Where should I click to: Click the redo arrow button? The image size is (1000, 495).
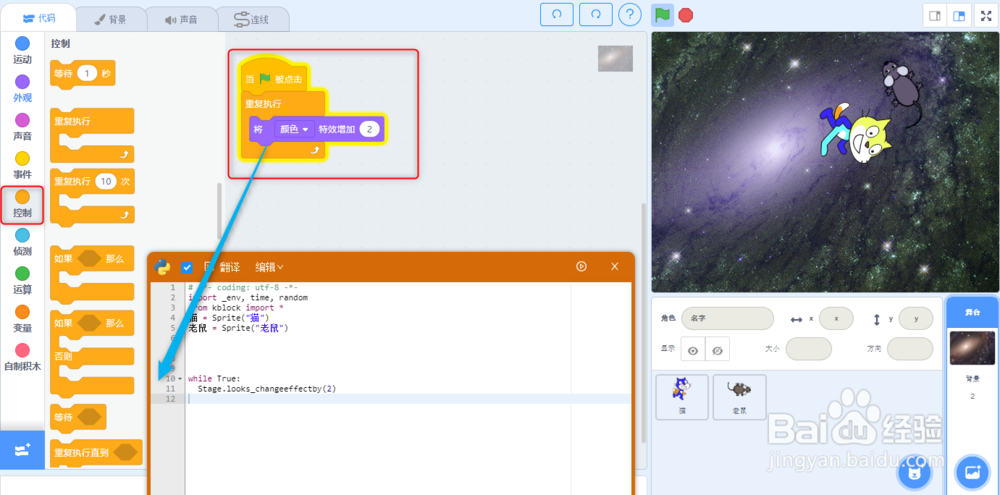[x=596, y=14]
